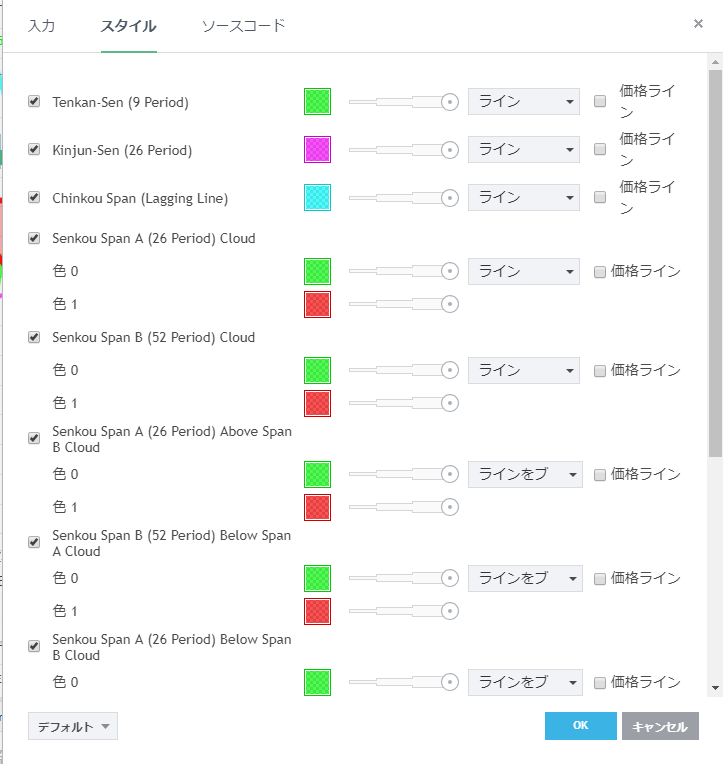723x764 pixels.
Task: Toggle the Kinjun-Sen (26 Period) checkbox
Action: [x=34, y=150]
